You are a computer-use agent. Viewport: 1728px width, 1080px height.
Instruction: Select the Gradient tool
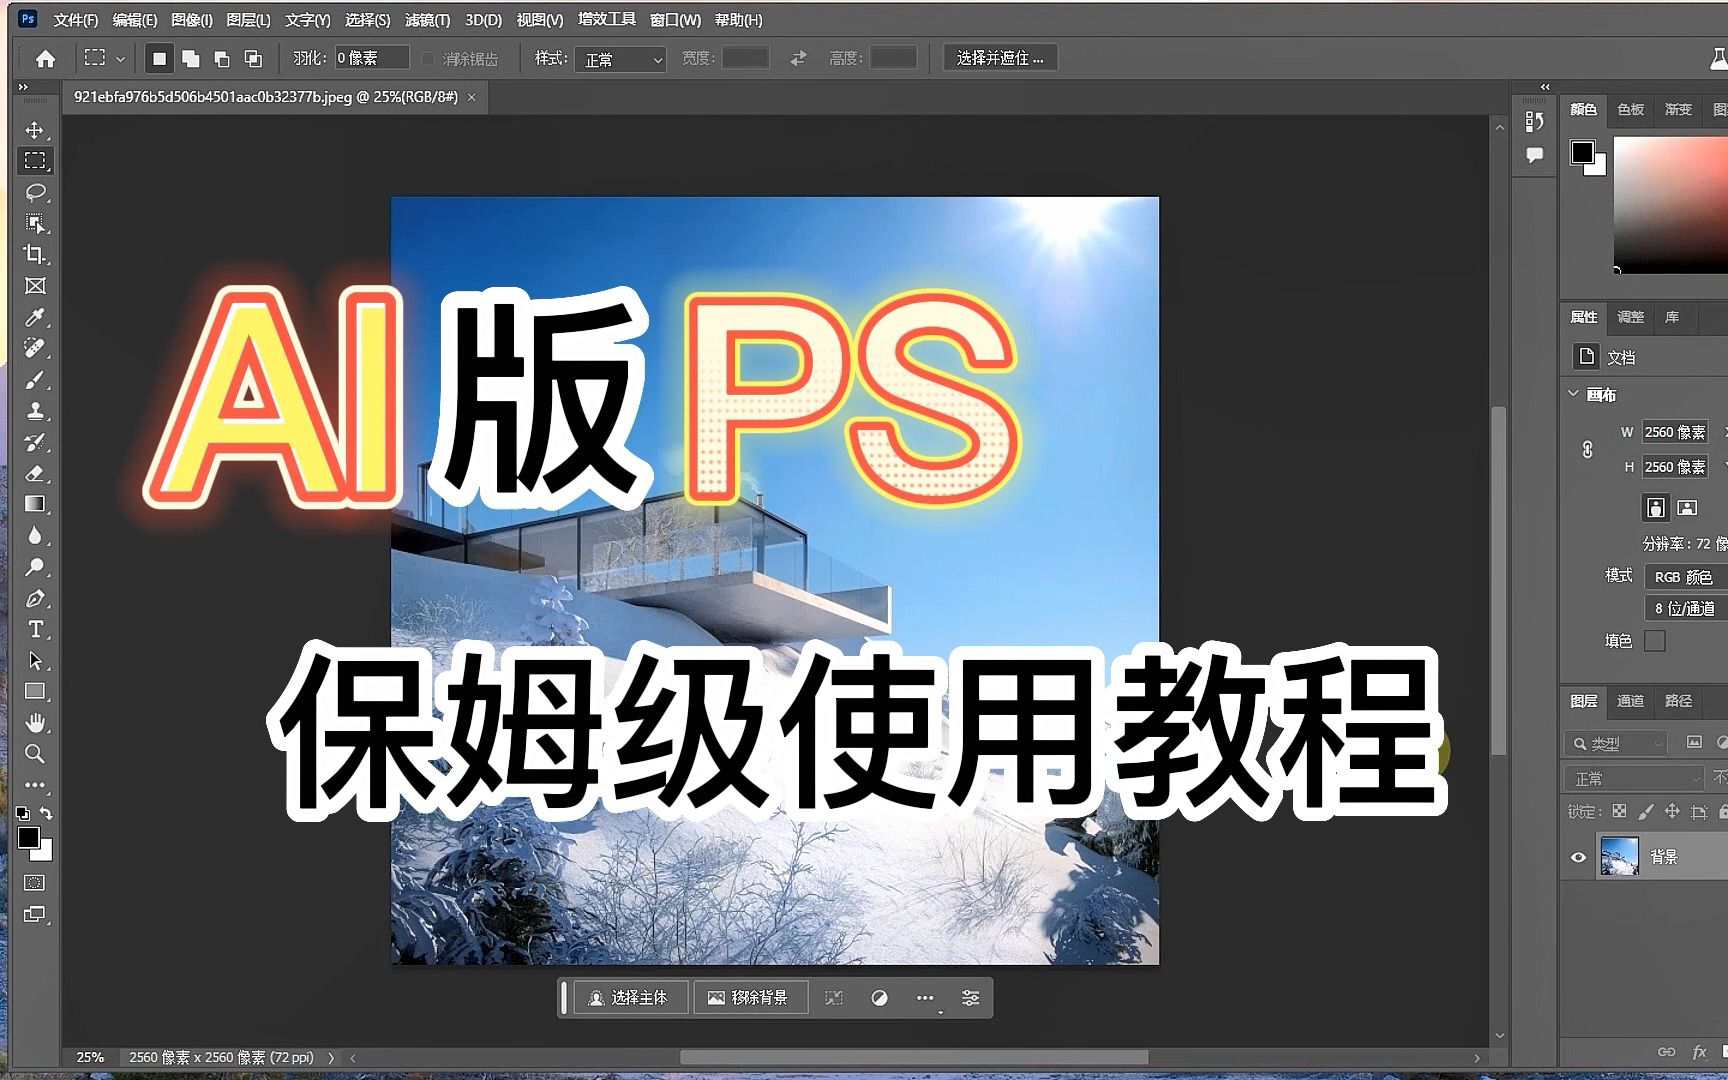tap(35, 503)
